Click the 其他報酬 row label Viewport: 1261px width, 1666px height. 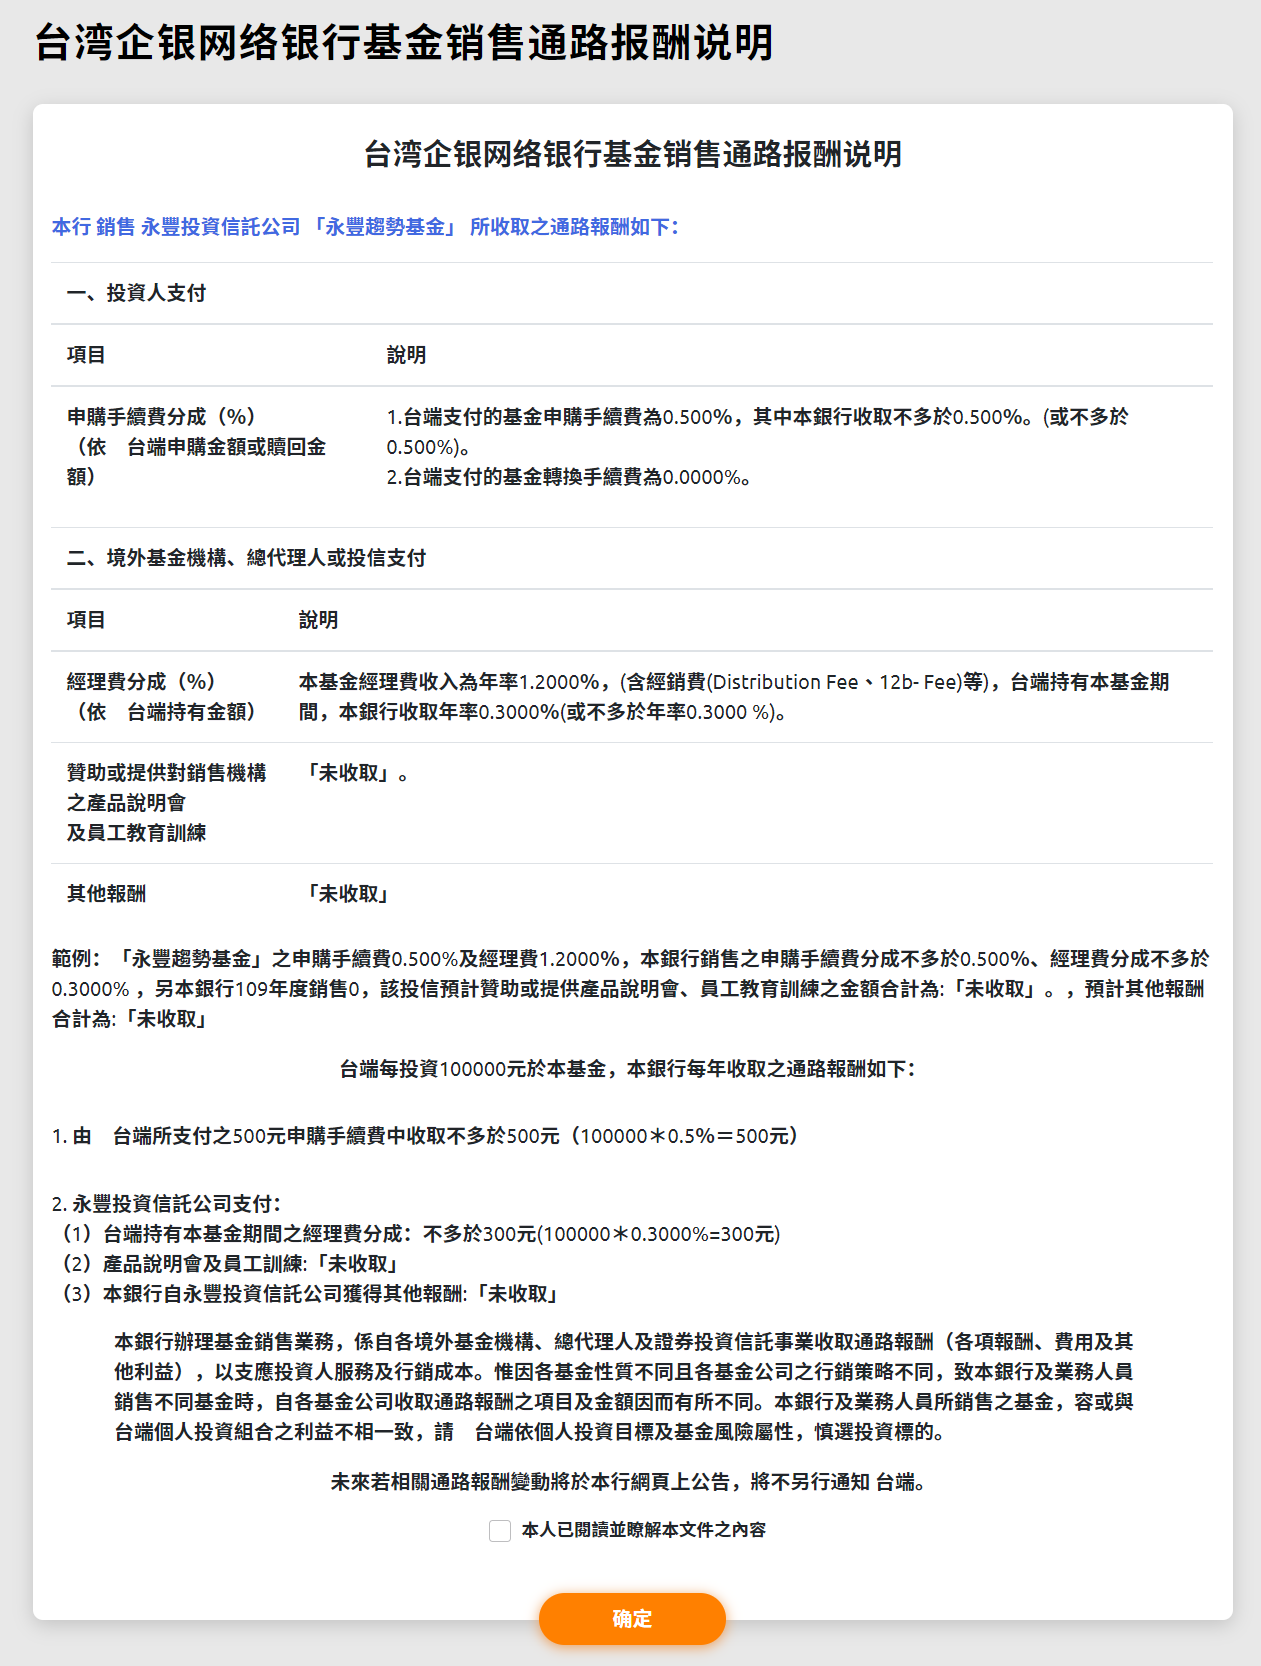(x=106, y=894)
